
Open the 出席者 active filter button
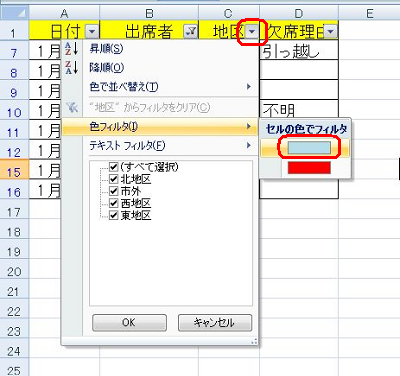click(191, 32)
